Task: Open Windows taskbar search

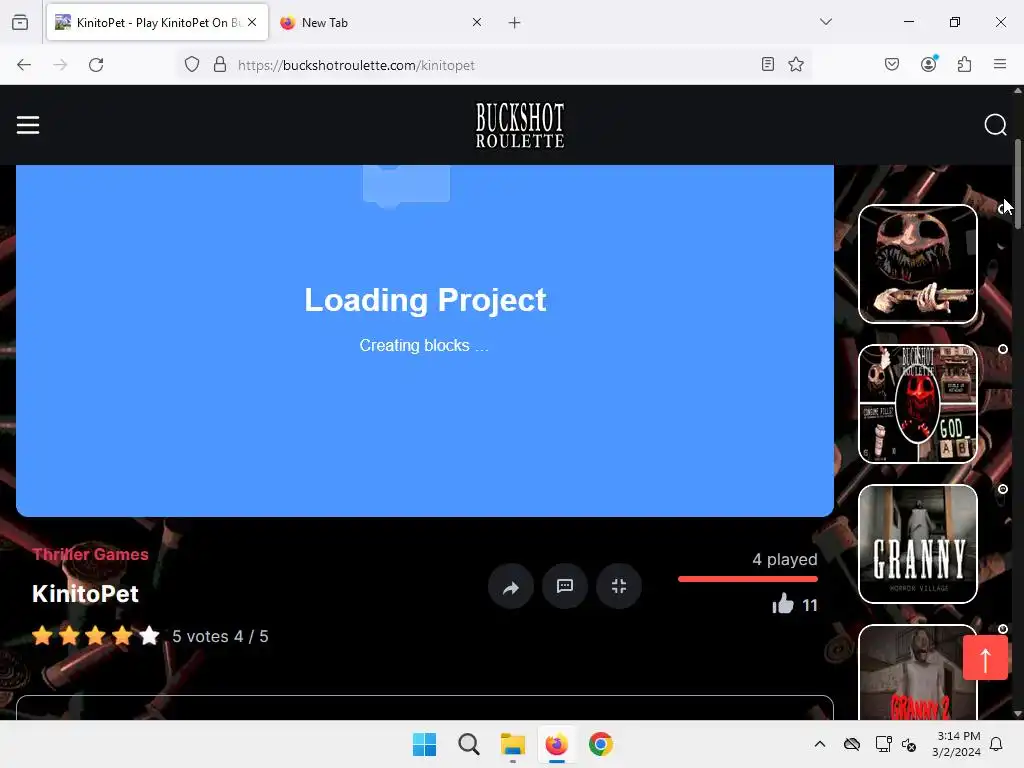Action: point(469,744)
